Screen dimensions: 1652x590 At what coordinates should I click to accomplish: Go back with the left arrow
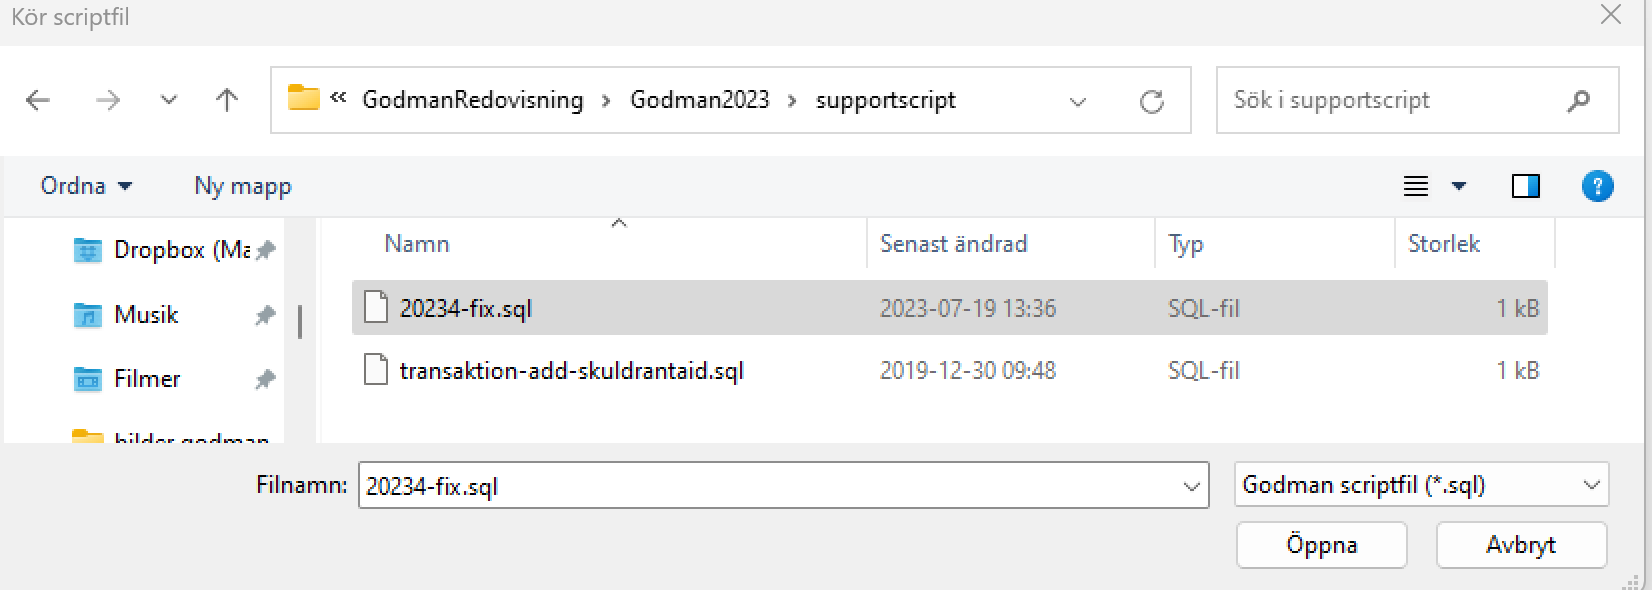(x=38, y=100)
